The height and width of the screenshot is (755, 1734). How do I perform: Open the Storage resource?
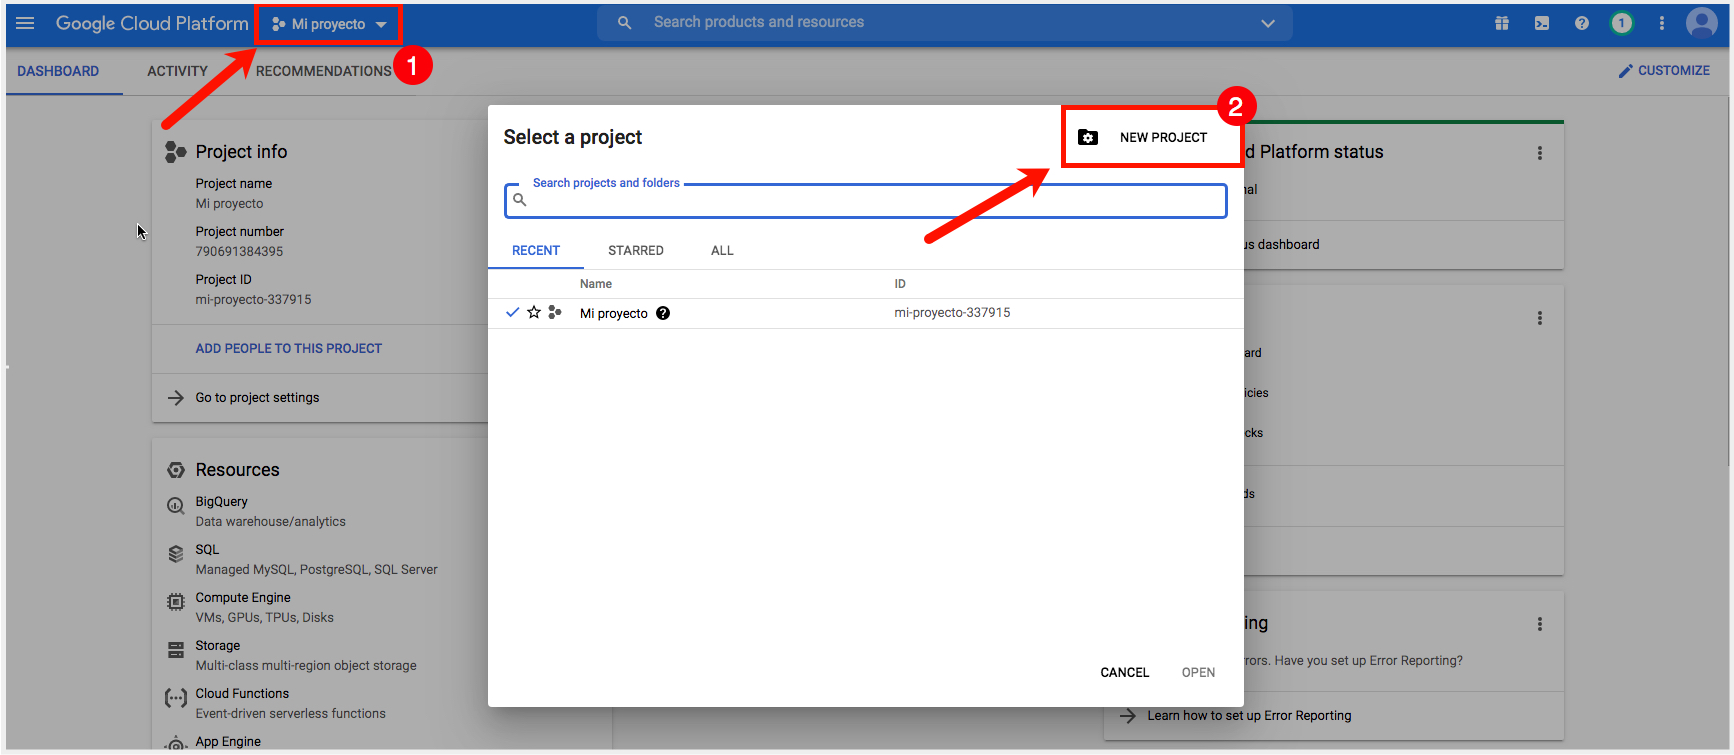tap(217, 646)
